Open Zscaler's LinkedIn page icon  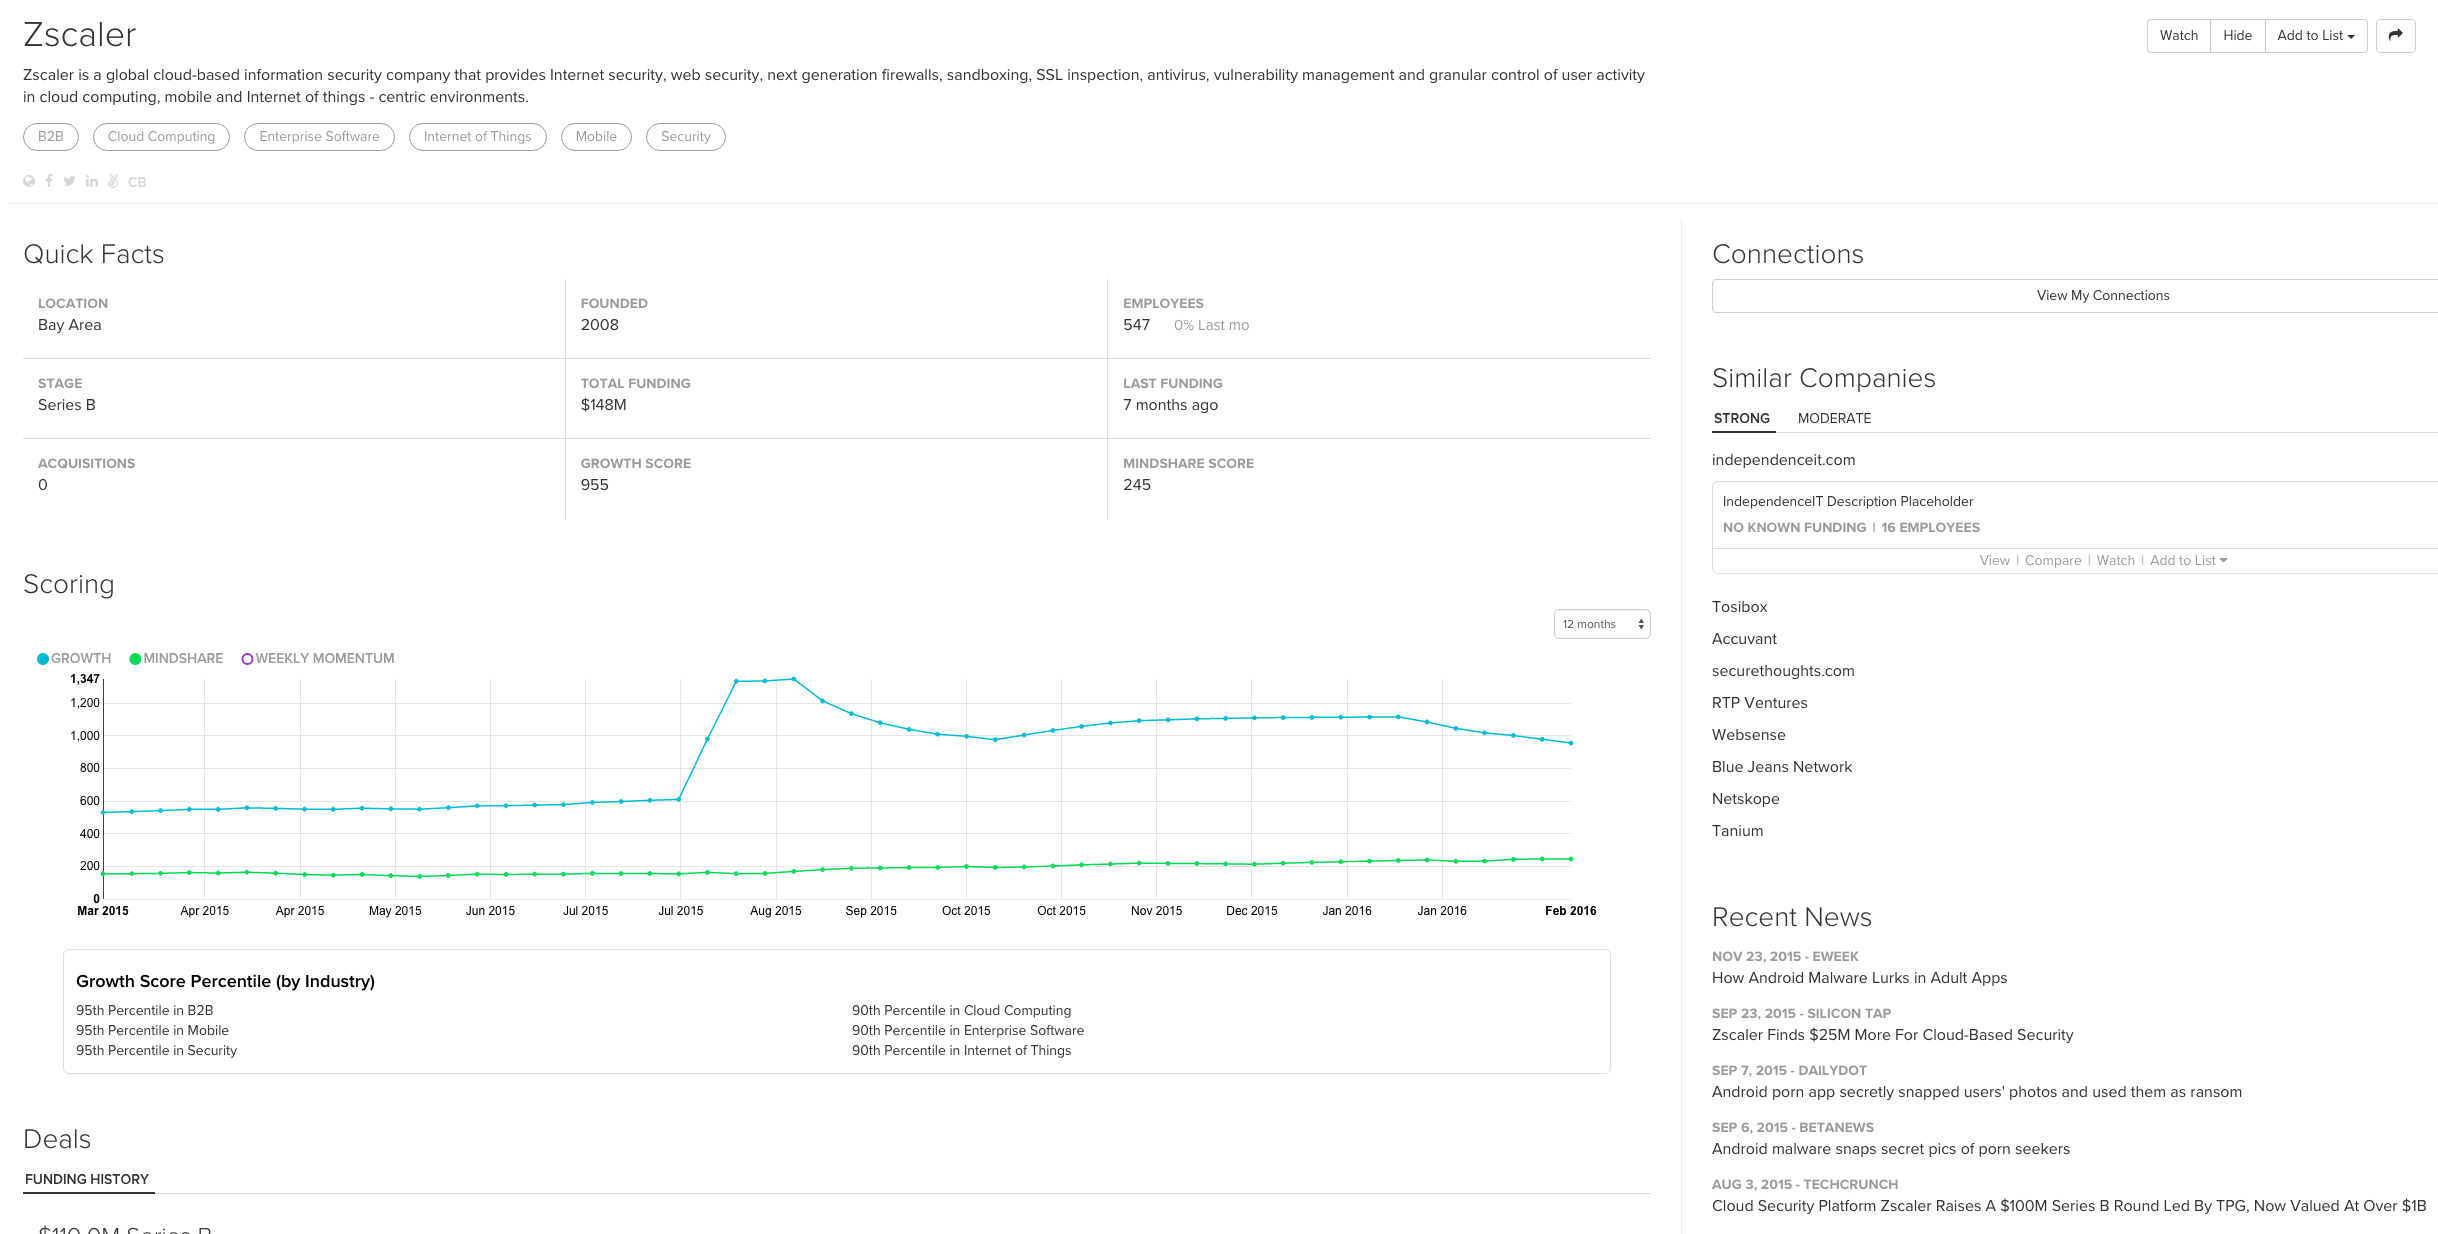(x=92, y=181)
